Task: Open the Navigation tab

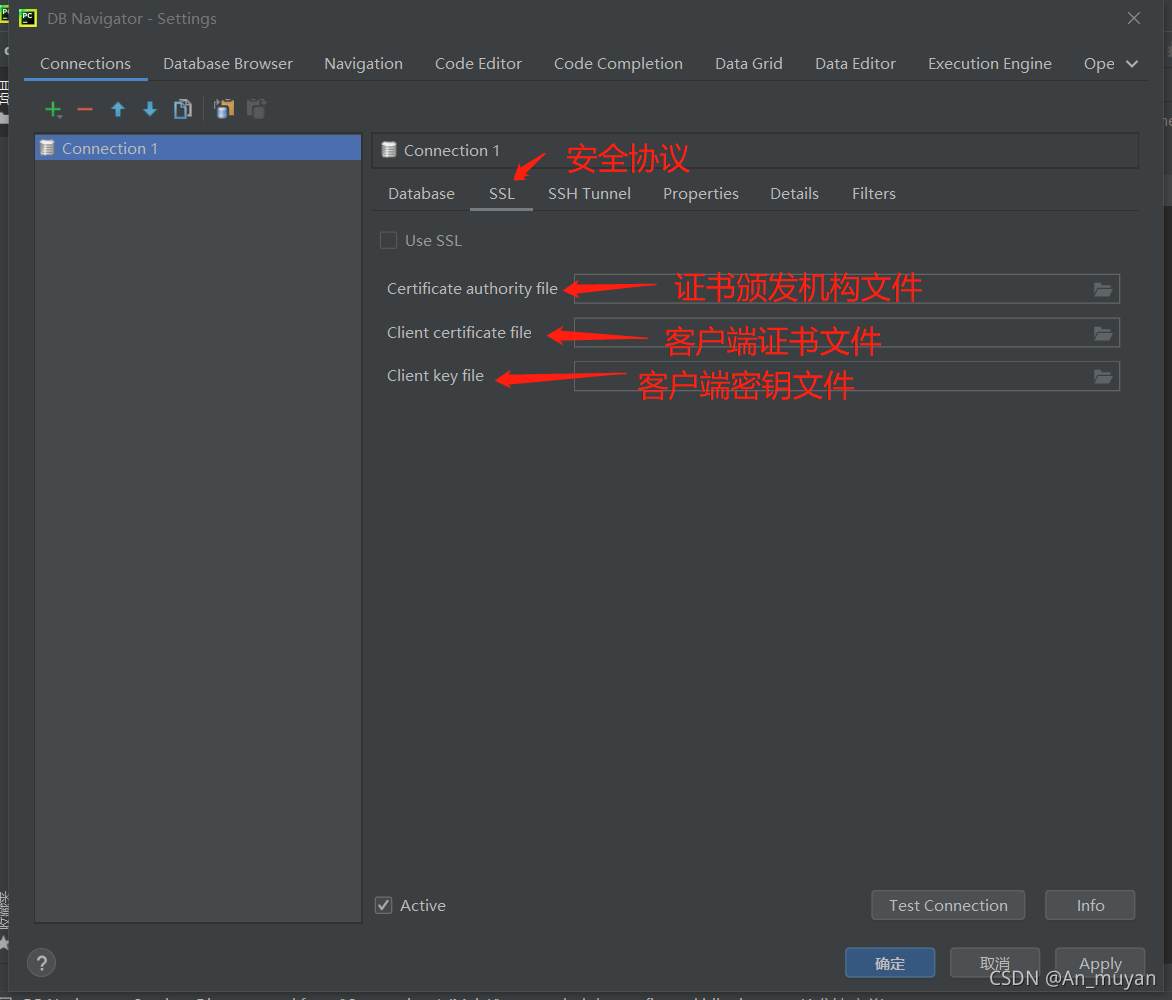Action: [363, 64]
